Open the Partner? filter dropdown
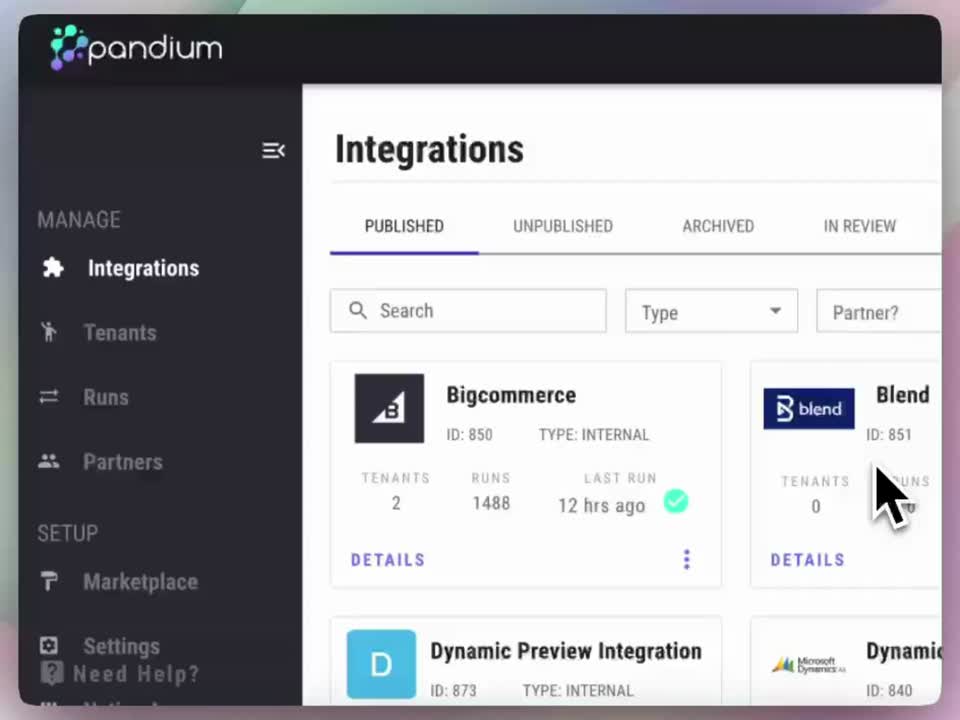The width and height of the screenshot is (960, 720). click(879, 312)
